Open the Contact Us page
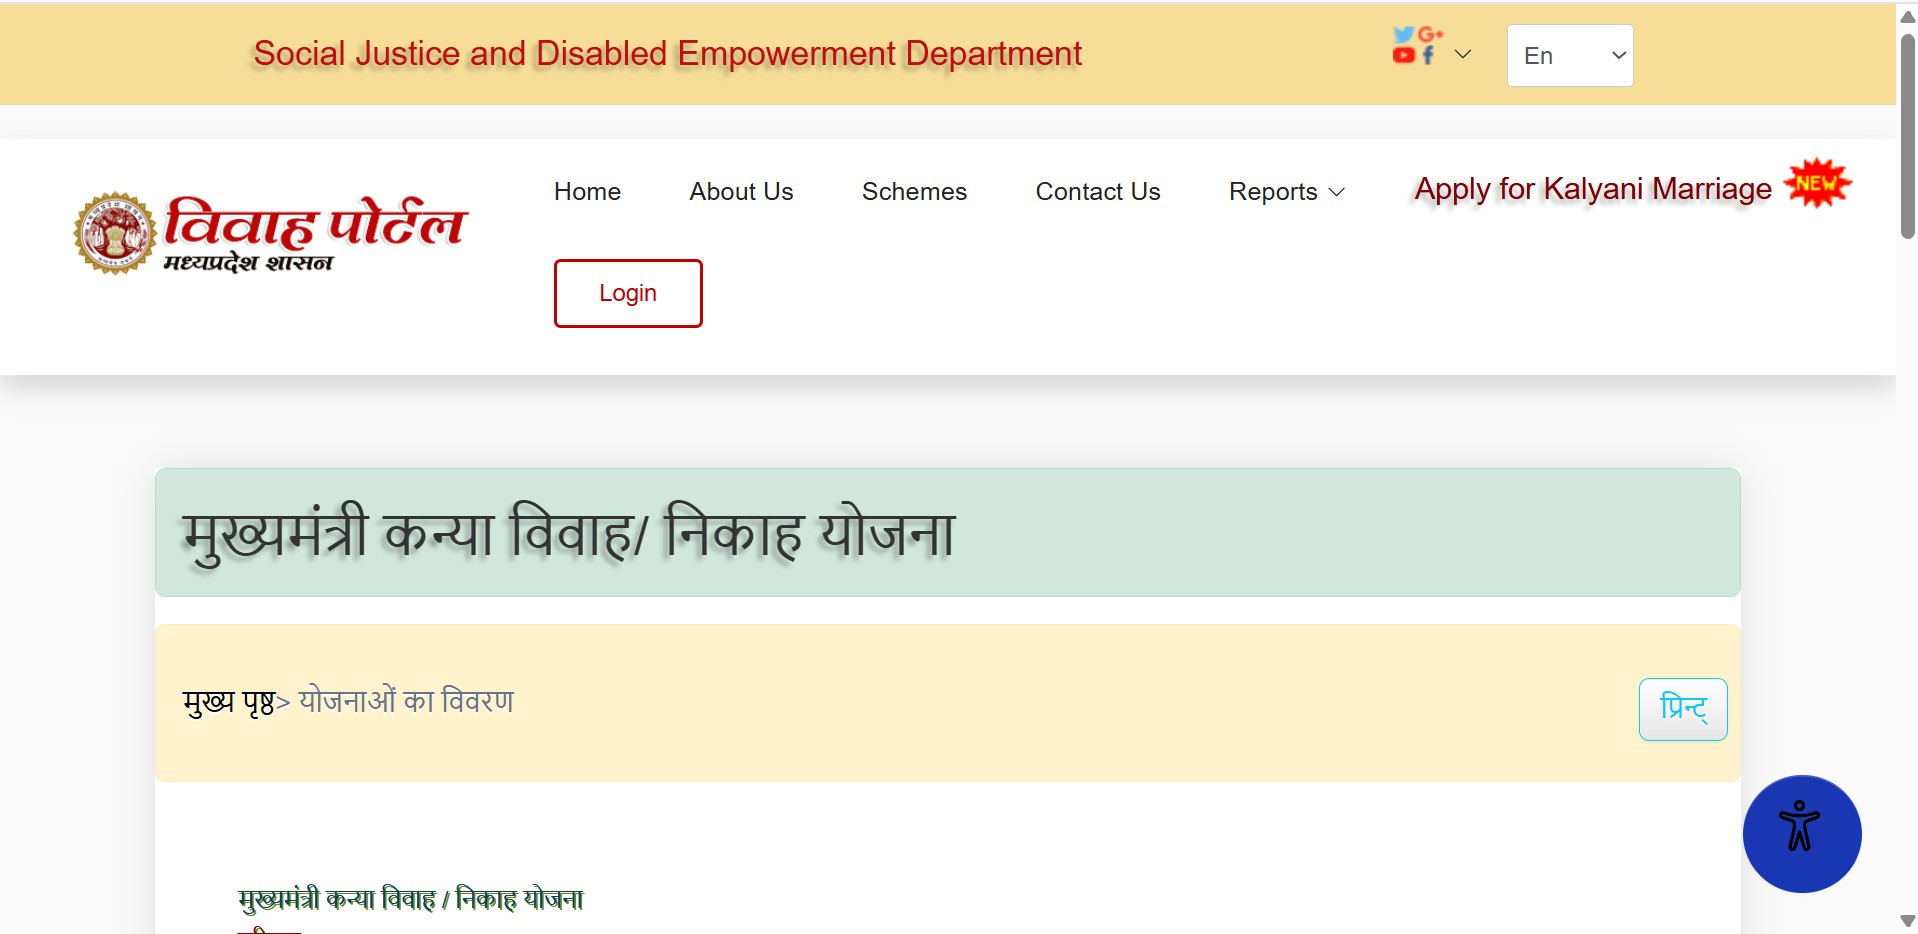 click(1097, 191)
